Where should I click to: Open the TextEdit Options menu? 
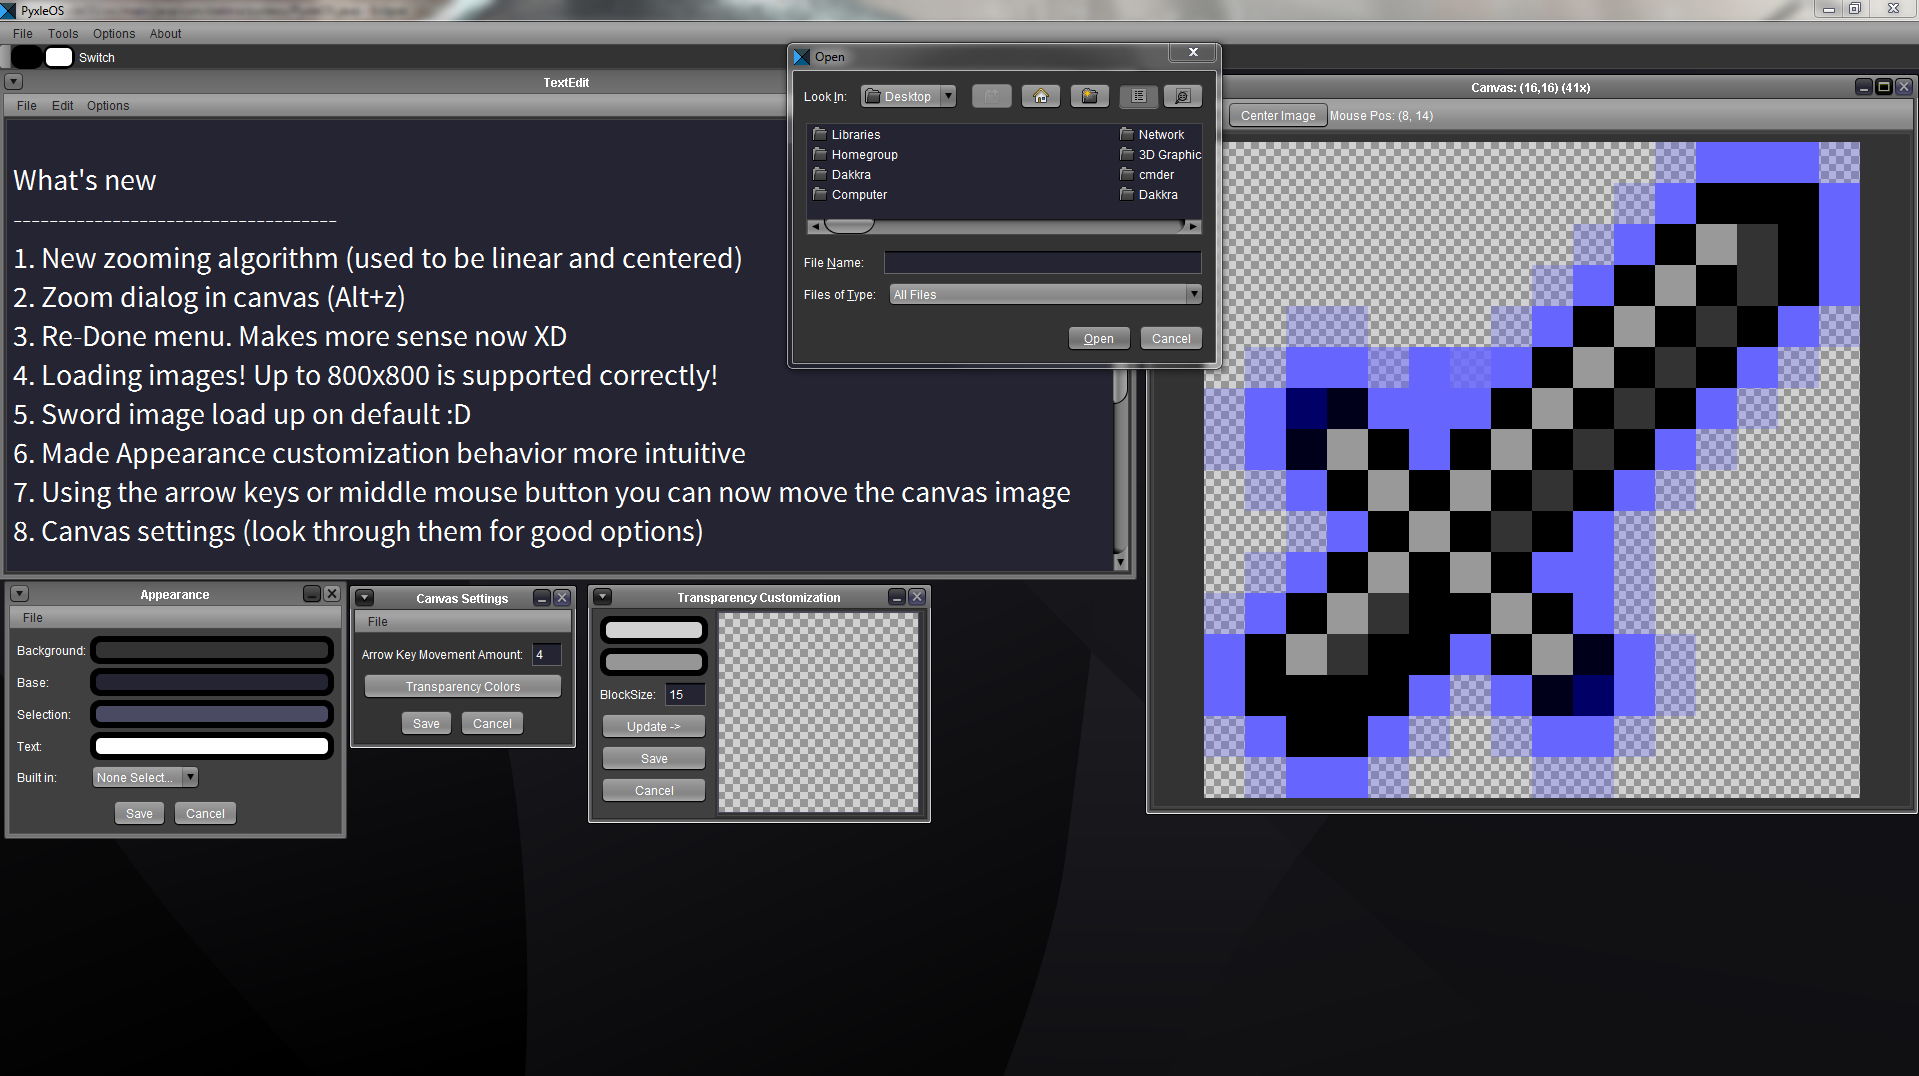click(108, 105)
